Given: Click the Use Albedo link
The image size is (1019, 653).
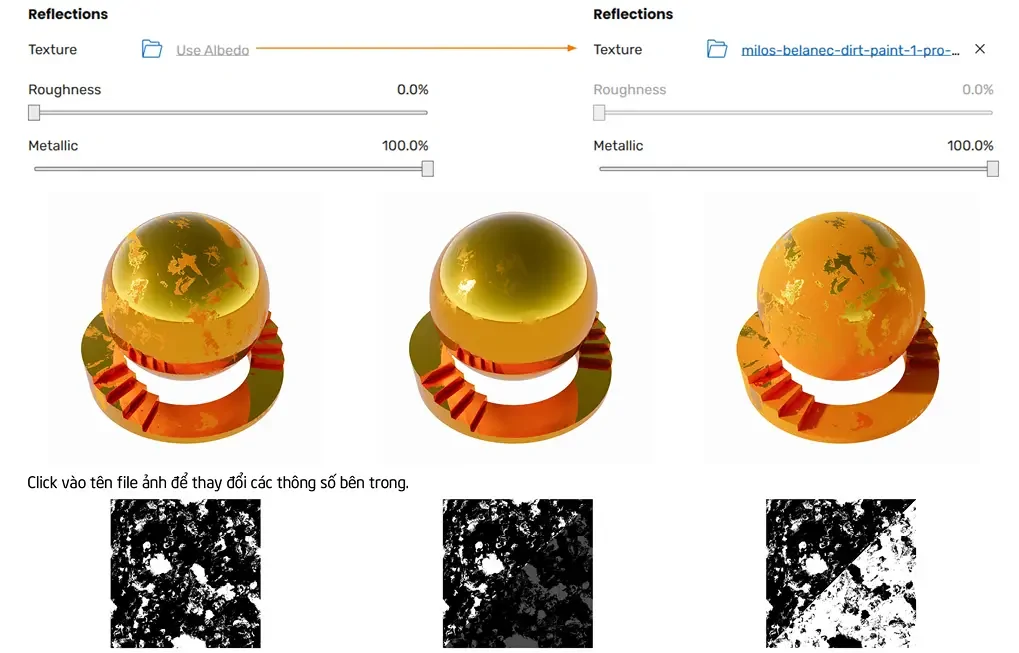Looking at the screenshot, I should point(212,50).
